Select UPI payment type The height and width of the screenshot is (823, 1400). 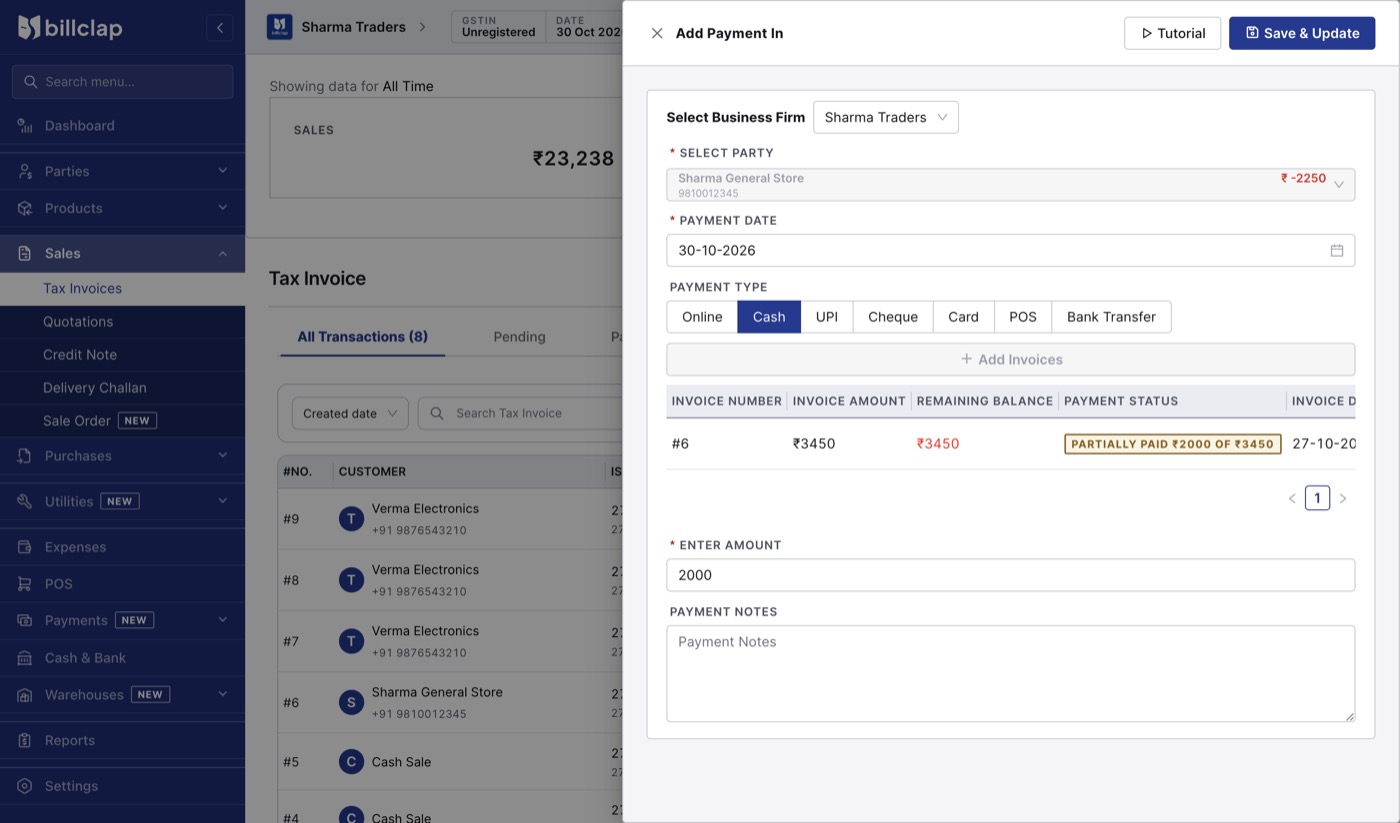pyautogui.click(x=827, y=317)
